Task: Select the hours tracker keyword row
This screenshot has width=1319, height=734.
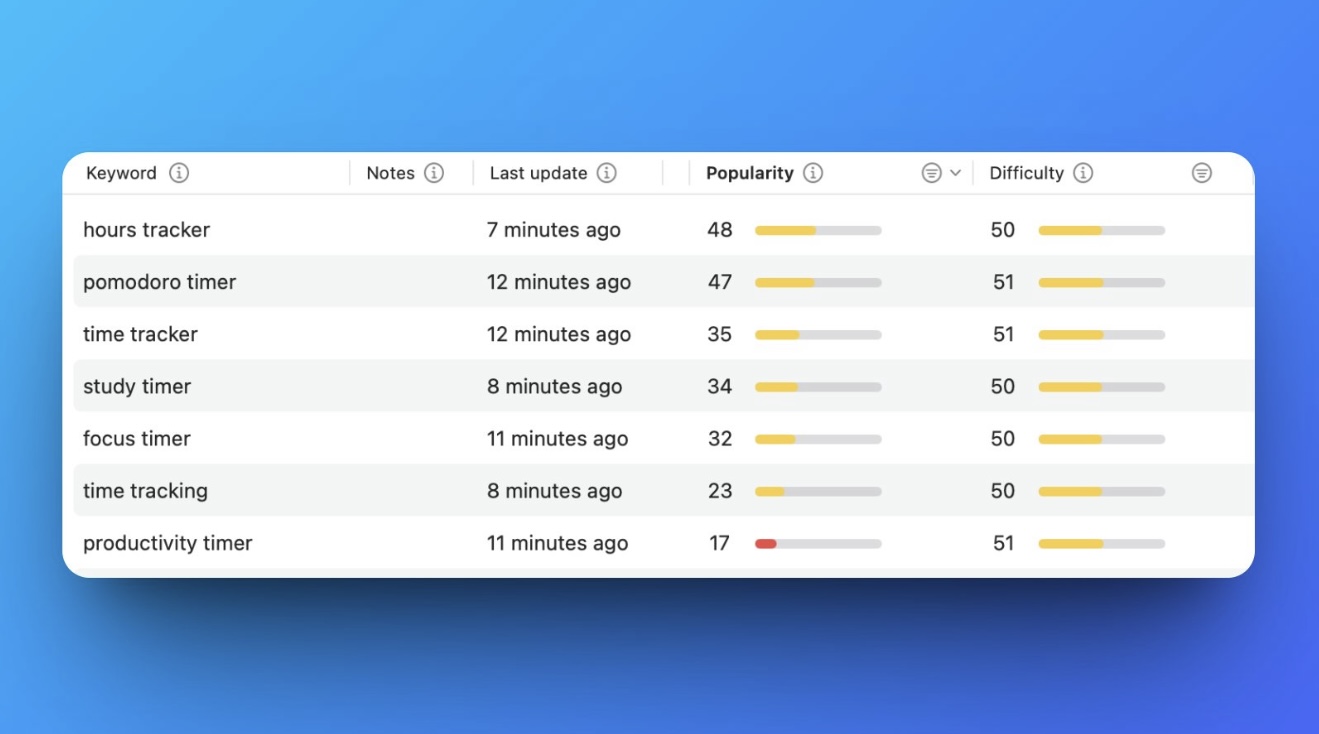Action: (x=146, y=230)
